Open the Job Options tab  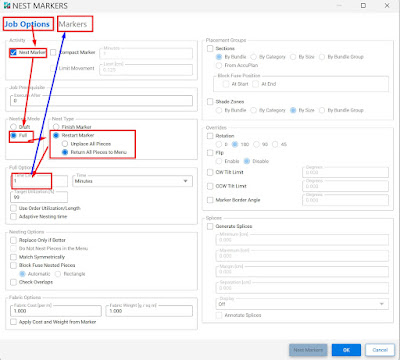coord(27,24)
